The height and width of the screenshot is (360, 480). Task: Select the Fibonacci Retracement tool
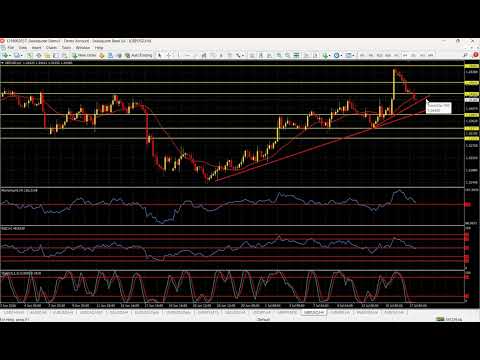[x=212, y=55]
